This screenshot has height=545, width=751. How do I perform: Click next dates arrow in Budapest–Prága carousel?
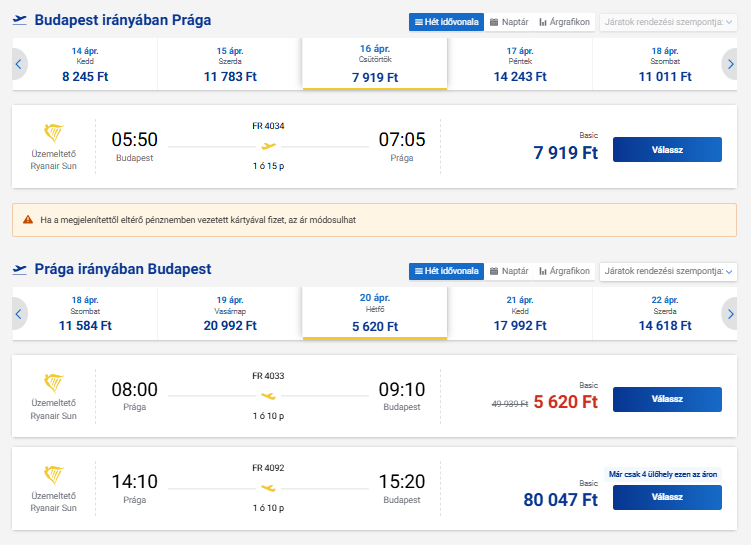click(731, 64)
